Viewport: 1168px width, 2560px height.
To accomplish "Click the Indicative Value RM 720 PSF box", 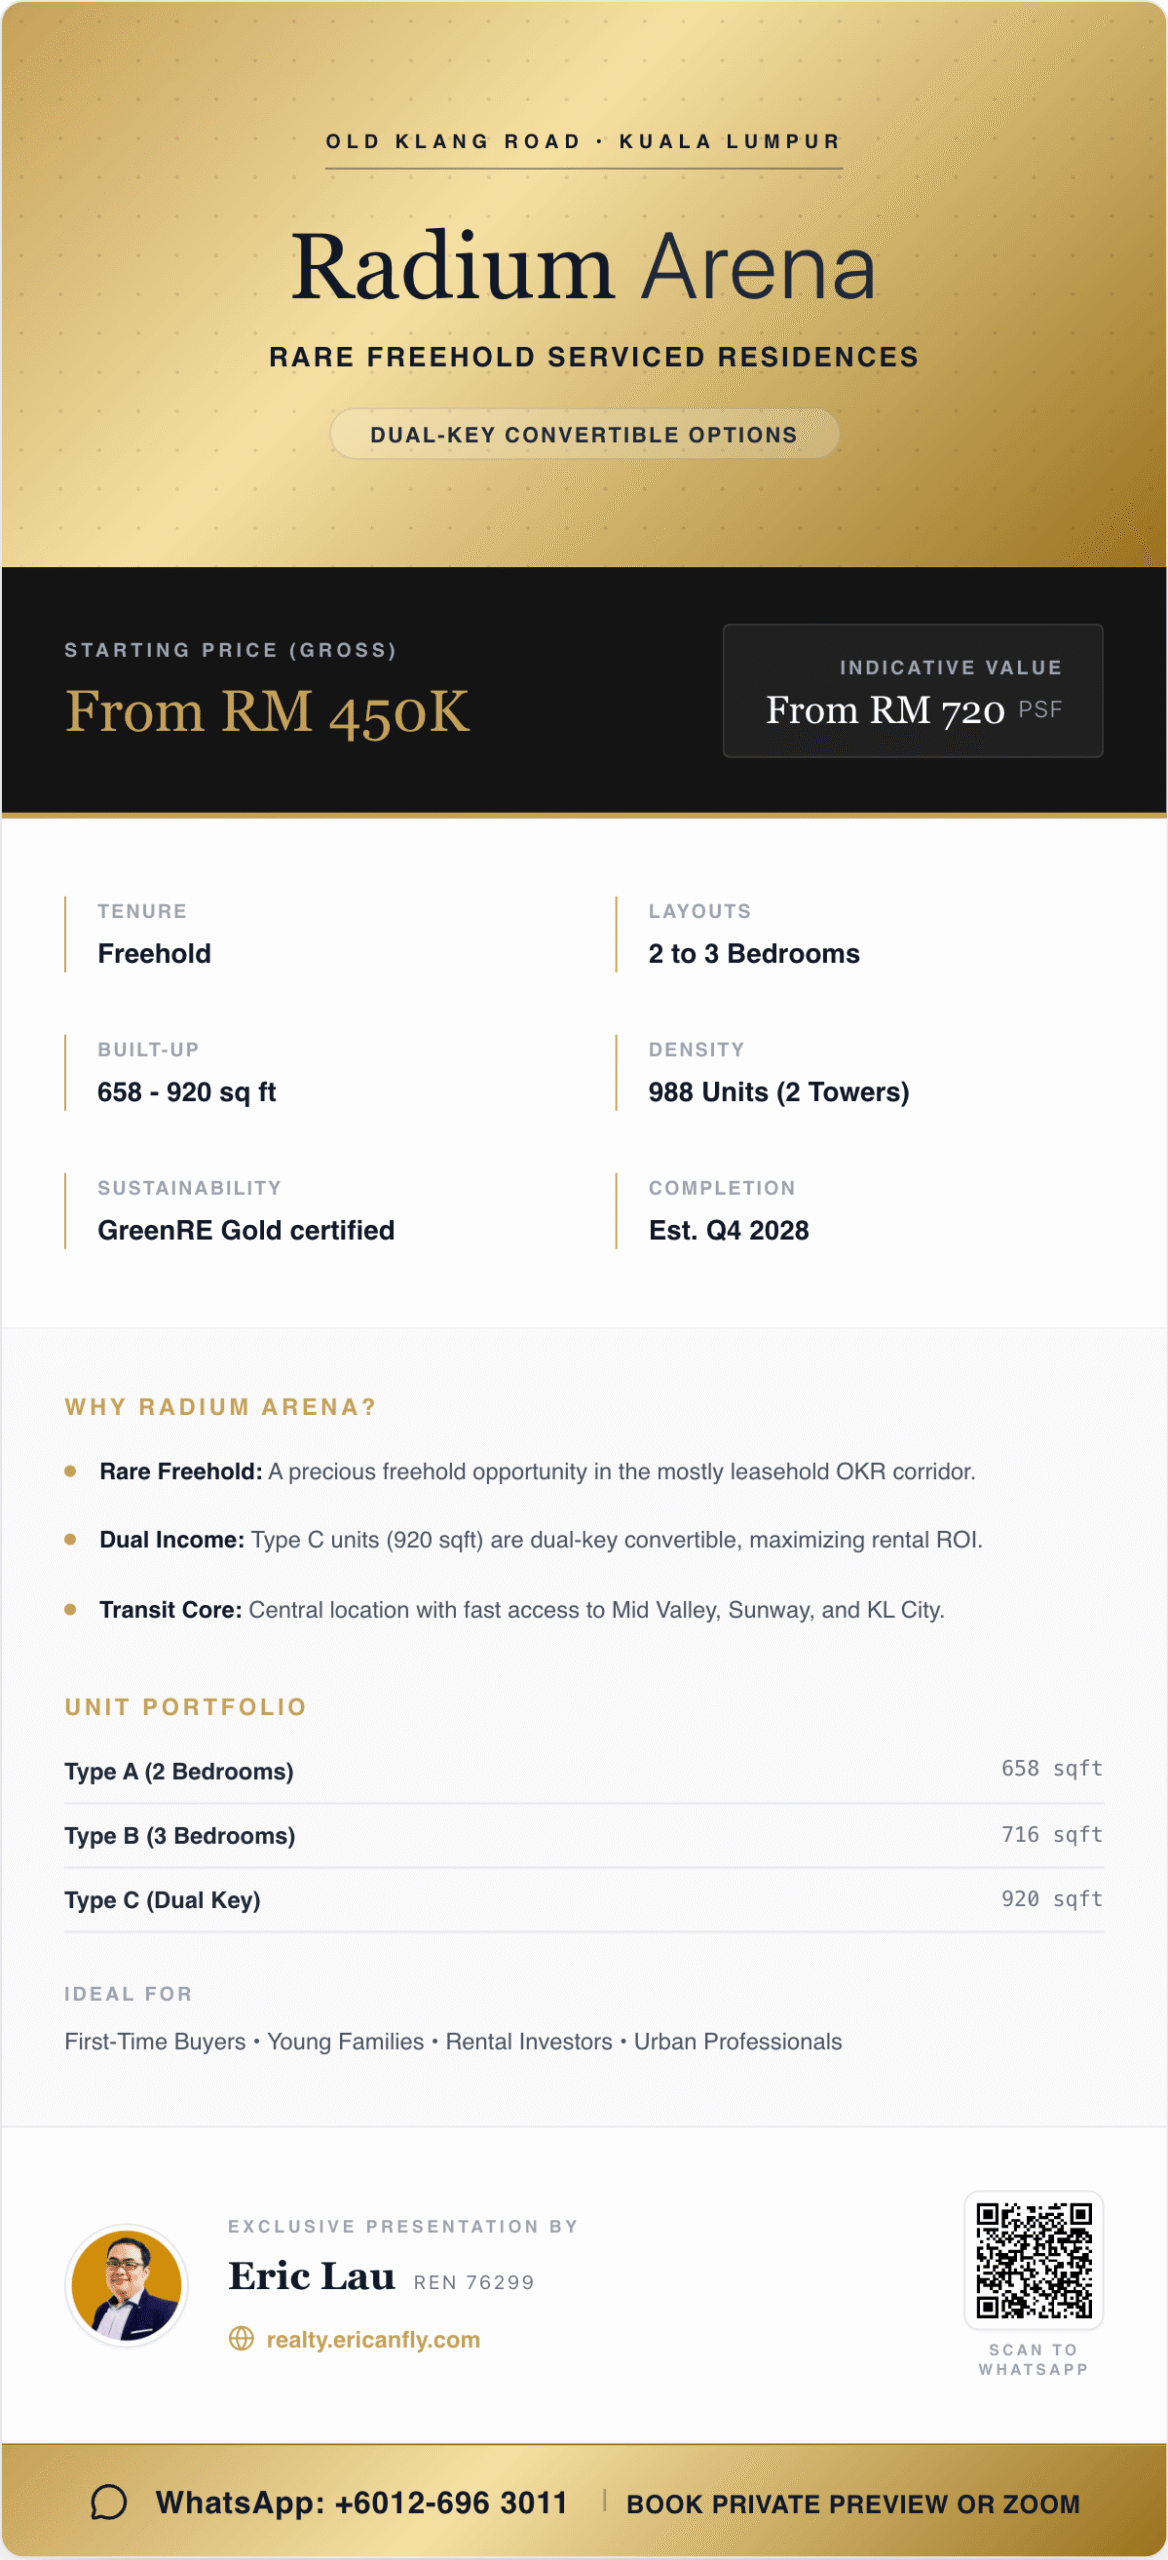I will pyautogui.click(x=912, y=690).
